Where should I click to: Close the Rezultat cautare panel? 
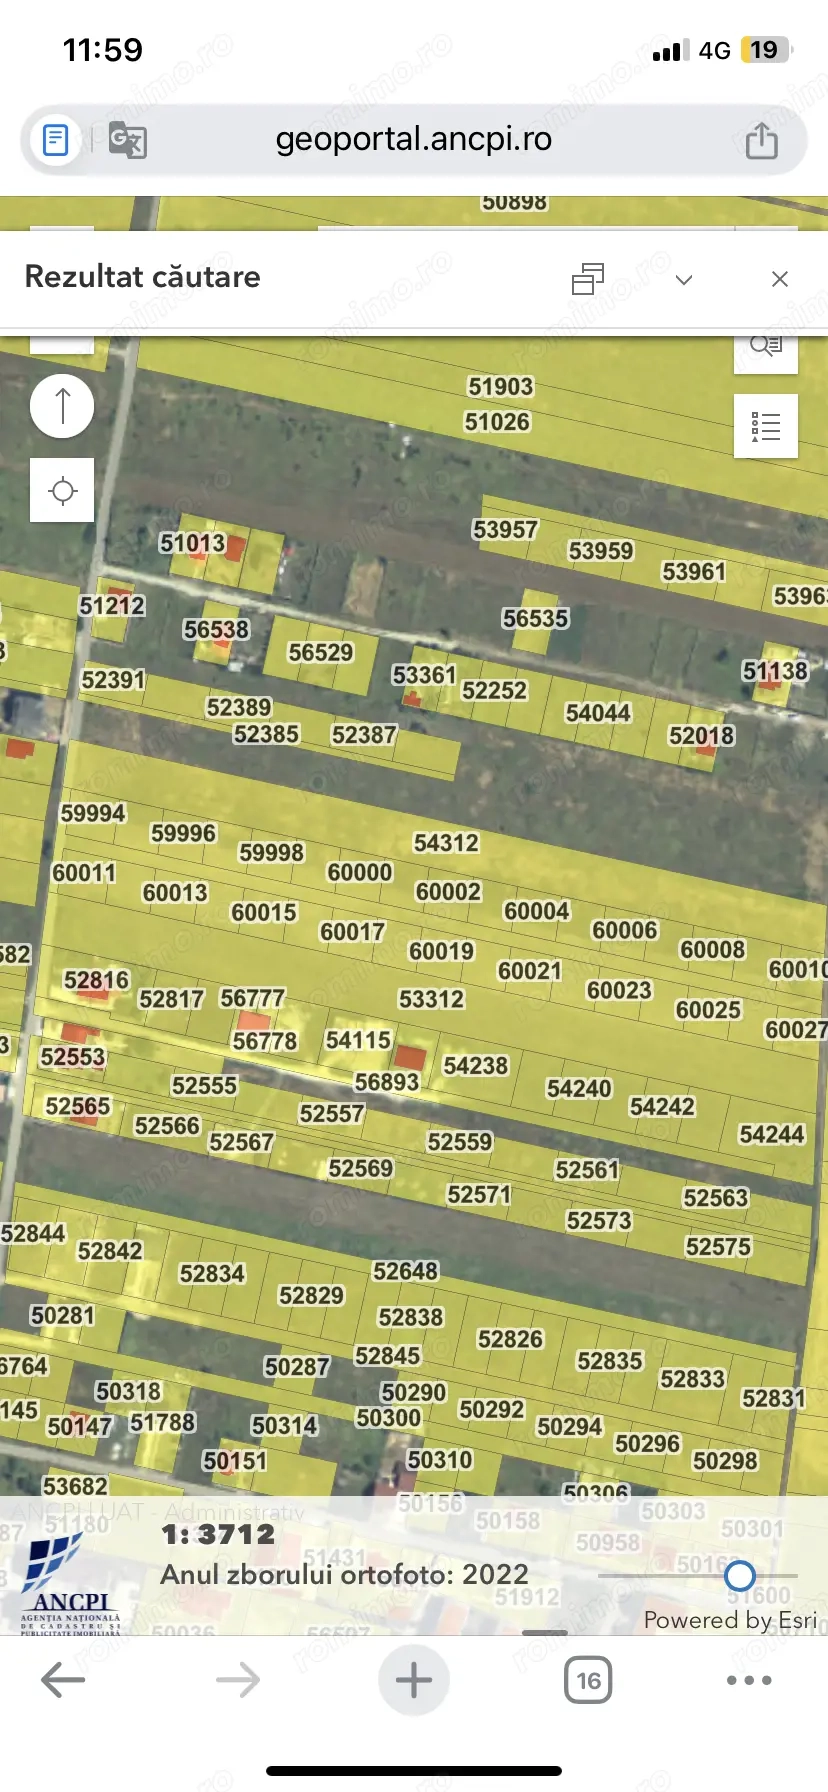coord(780,279)
